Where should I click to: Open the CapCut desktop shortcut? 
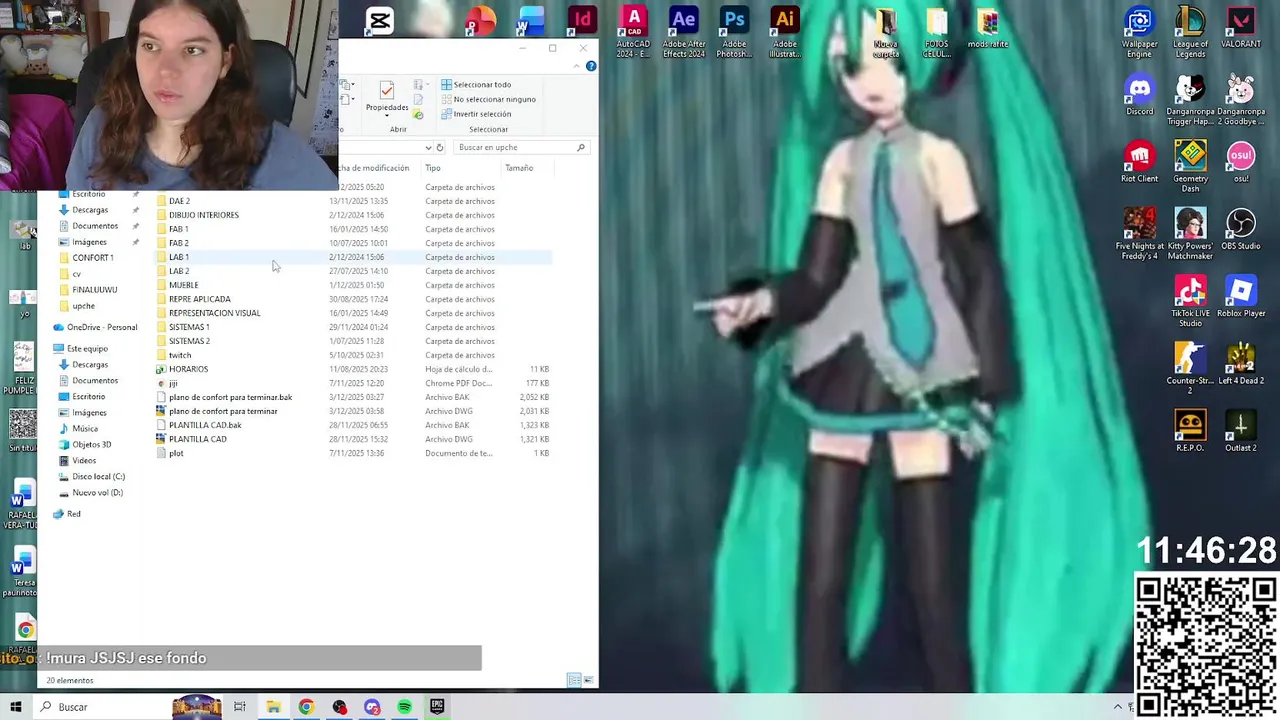point(379,19)
